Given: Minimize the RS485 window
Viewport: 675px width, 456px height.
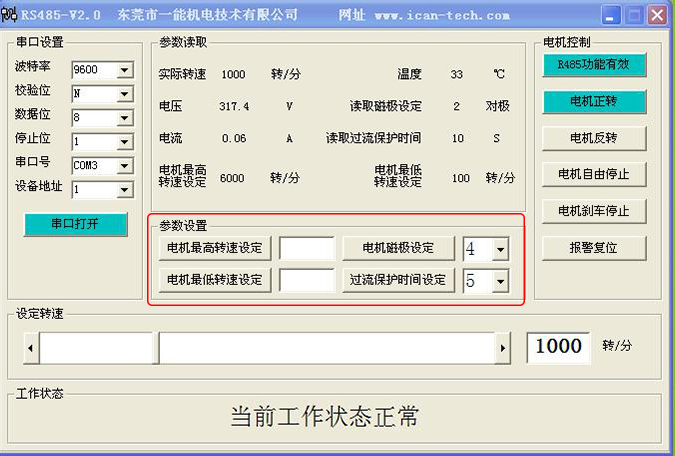Looking at the screenshot, I should 610,16.
